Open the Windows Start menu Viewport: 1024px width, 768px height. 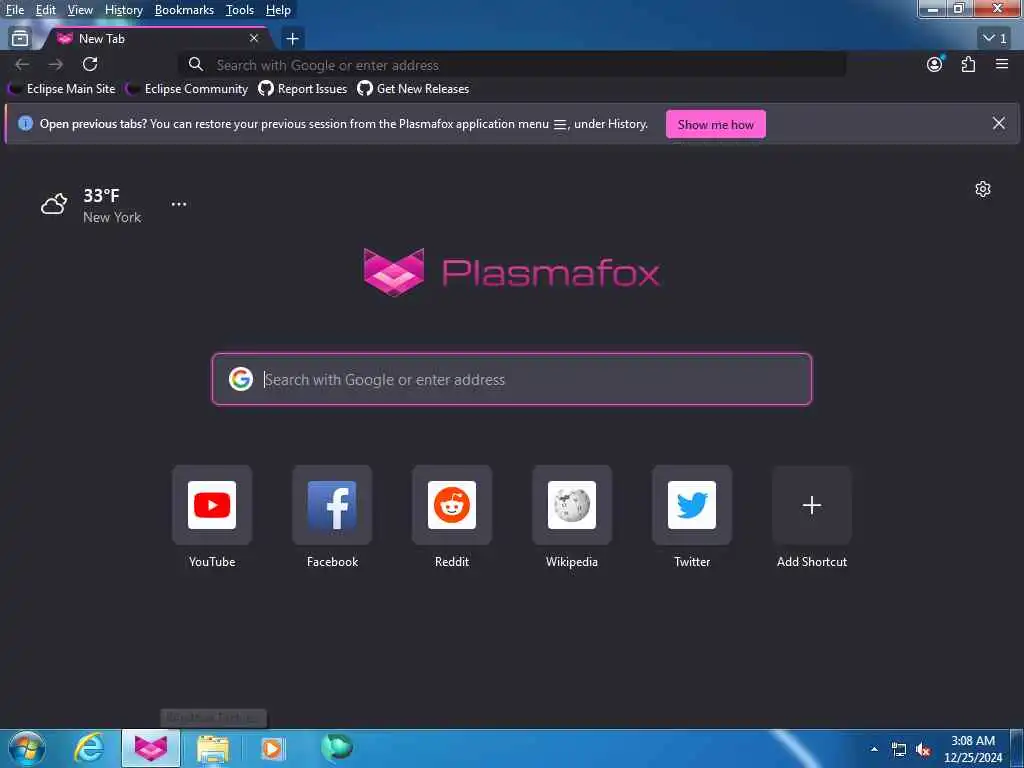[x=27, y=748]
